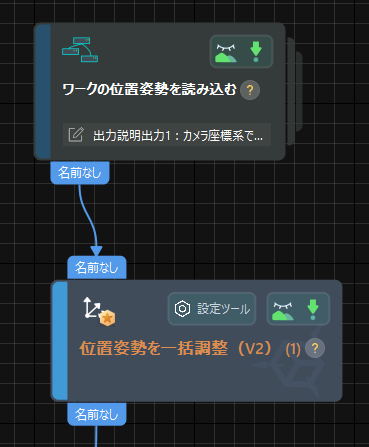Click the green down-arrow icon on the ワークの位置姿勢を読み込む step

(256, 52)
